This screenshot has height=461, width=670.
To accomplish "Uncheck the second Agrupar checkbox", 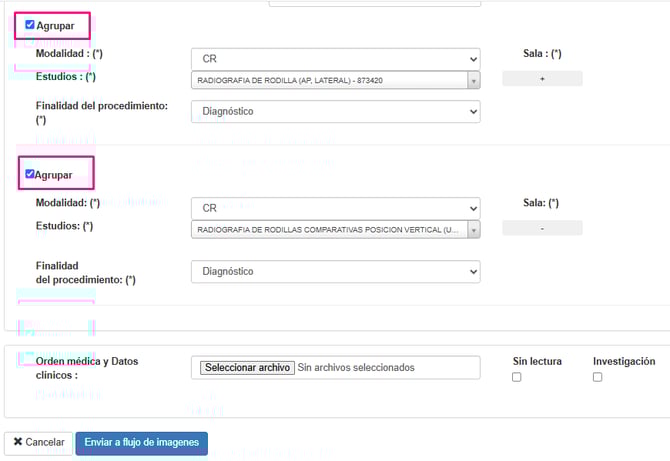I will [x=30, y=173].
